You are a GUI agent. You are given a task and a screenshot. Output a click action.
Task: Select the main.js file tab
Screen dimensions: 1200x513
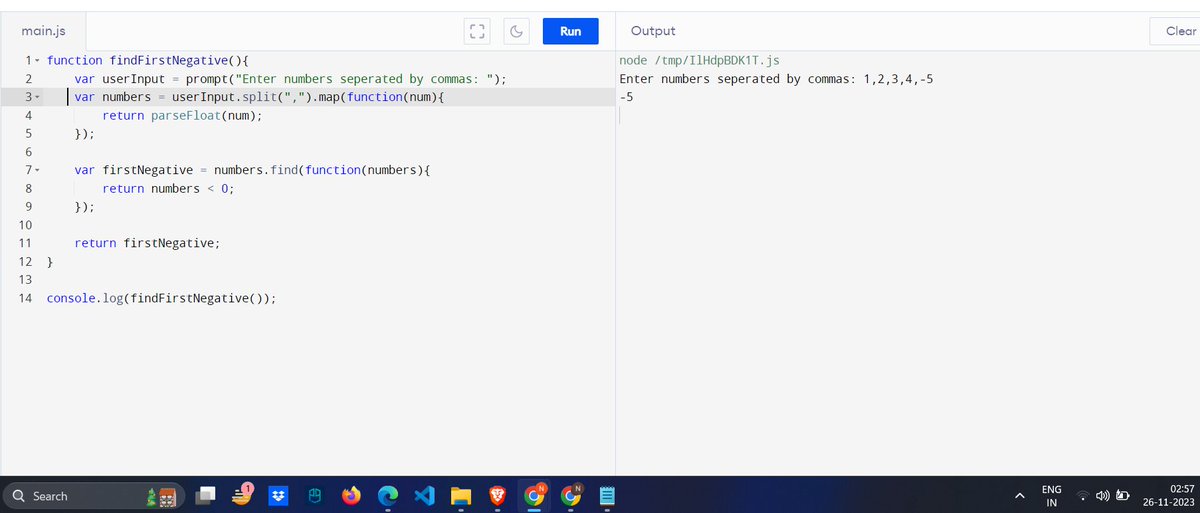(43, 31)
